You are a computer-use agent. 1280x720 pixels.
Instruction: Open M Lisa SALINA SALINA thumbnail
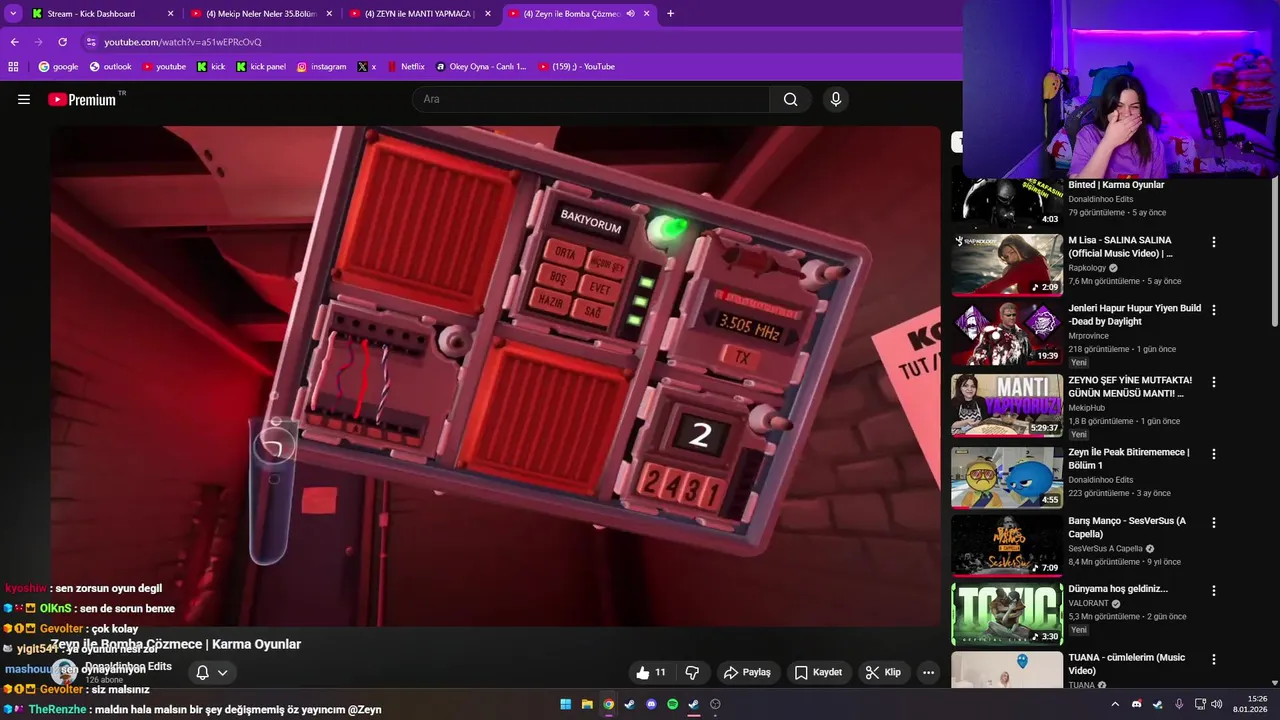pos(1007,265)
